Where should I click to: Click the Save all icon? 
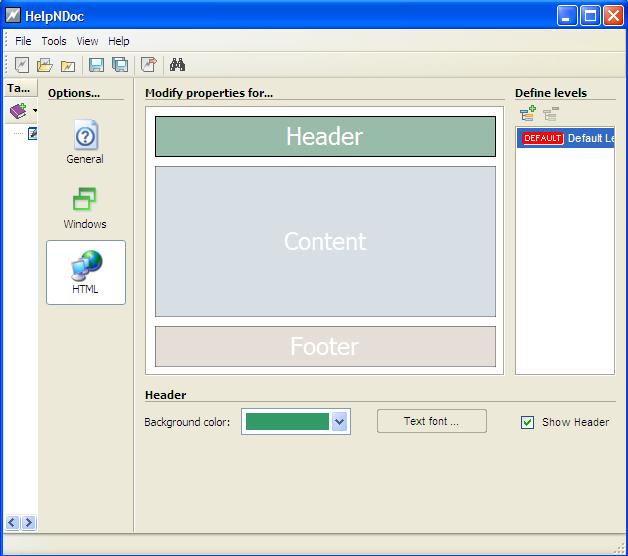pyautogui.click(x=120, y=65)
